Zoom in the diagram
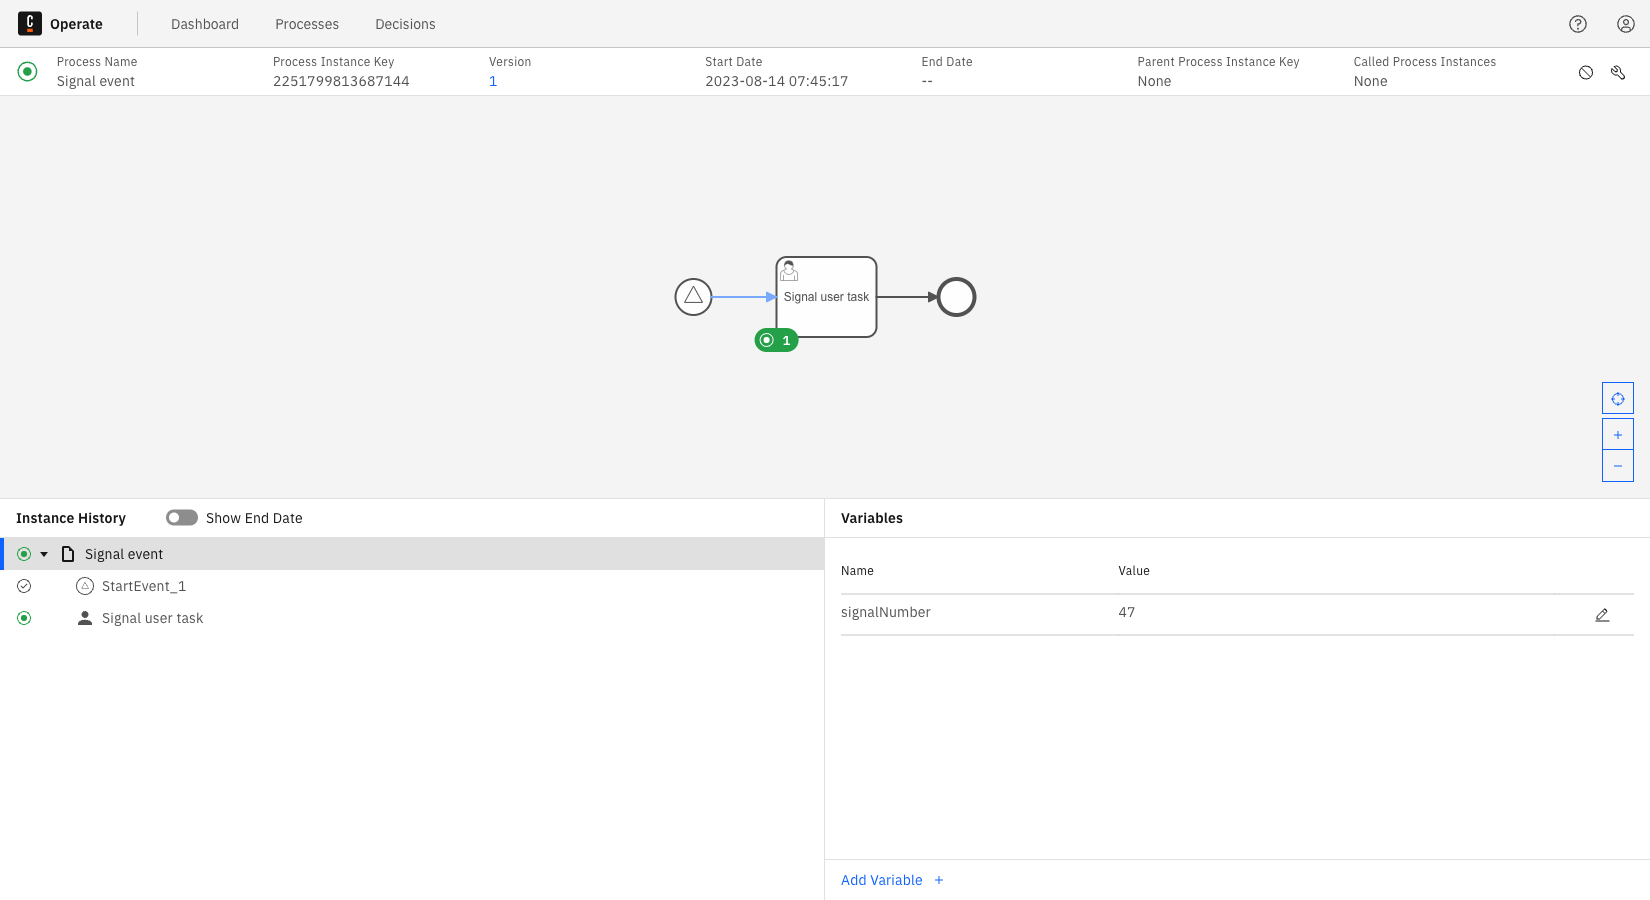Screen dimensions: 1650x900 1618,434
